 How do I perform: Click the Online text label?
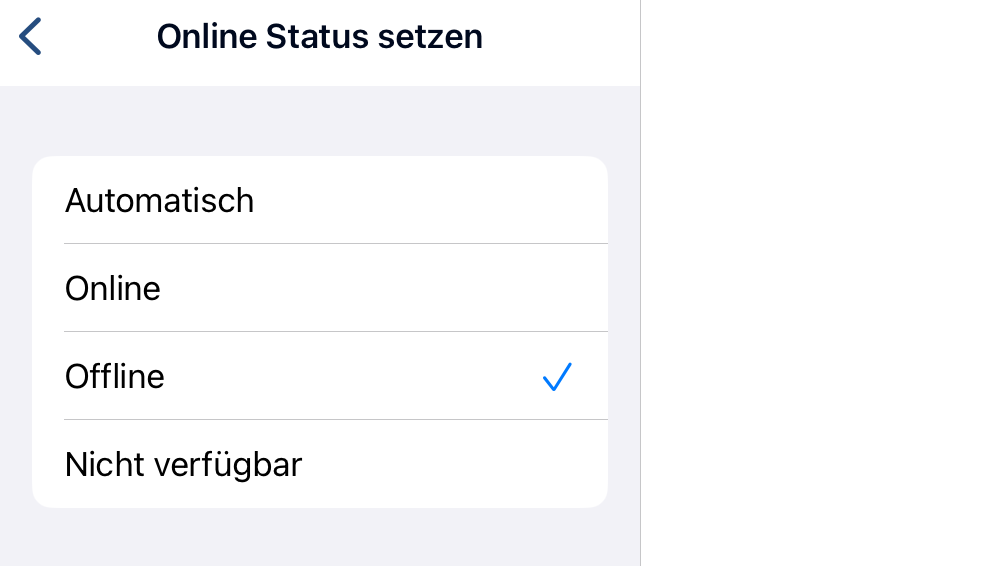pyautogui.click(x=113, y=289)
